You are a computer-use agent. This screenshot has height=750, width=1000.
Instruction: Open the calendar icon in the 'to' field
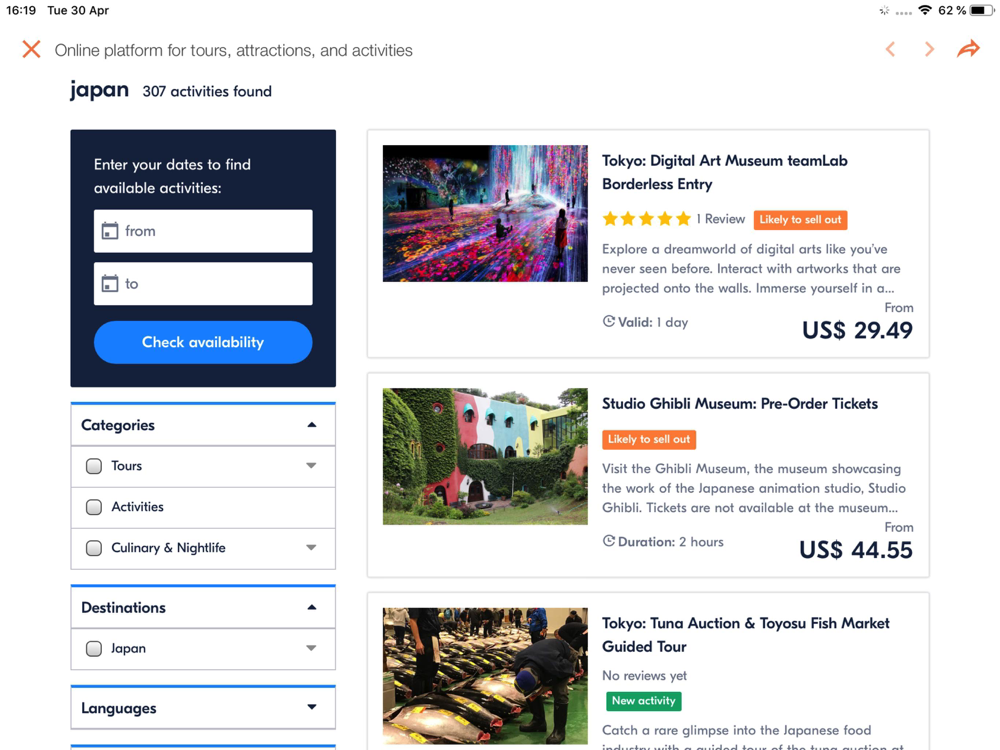tap(110, 283)
